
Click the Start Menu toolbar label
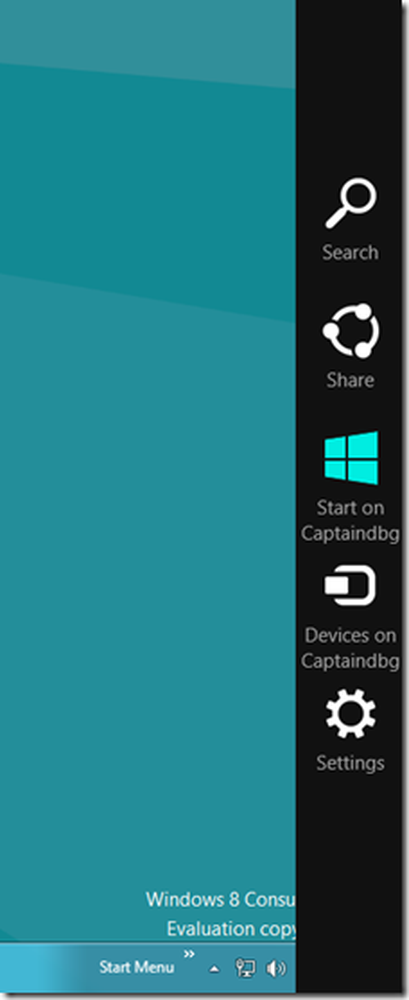point(137,967)
